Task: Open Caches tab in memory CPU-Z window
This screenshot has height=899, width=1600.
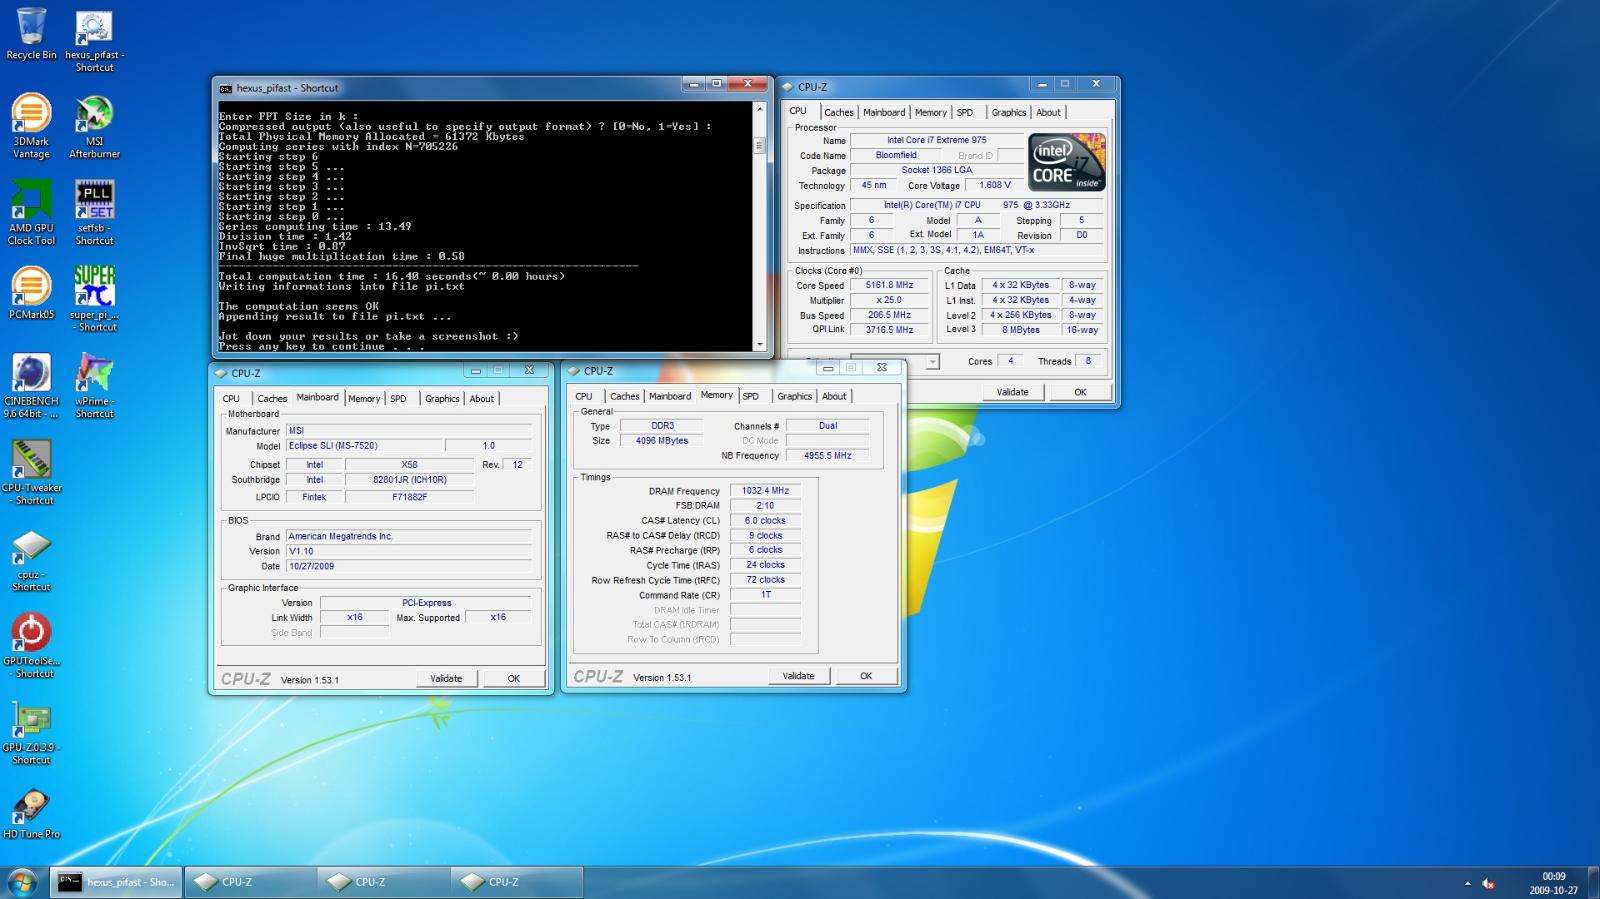Action: [x=625, y=396]
